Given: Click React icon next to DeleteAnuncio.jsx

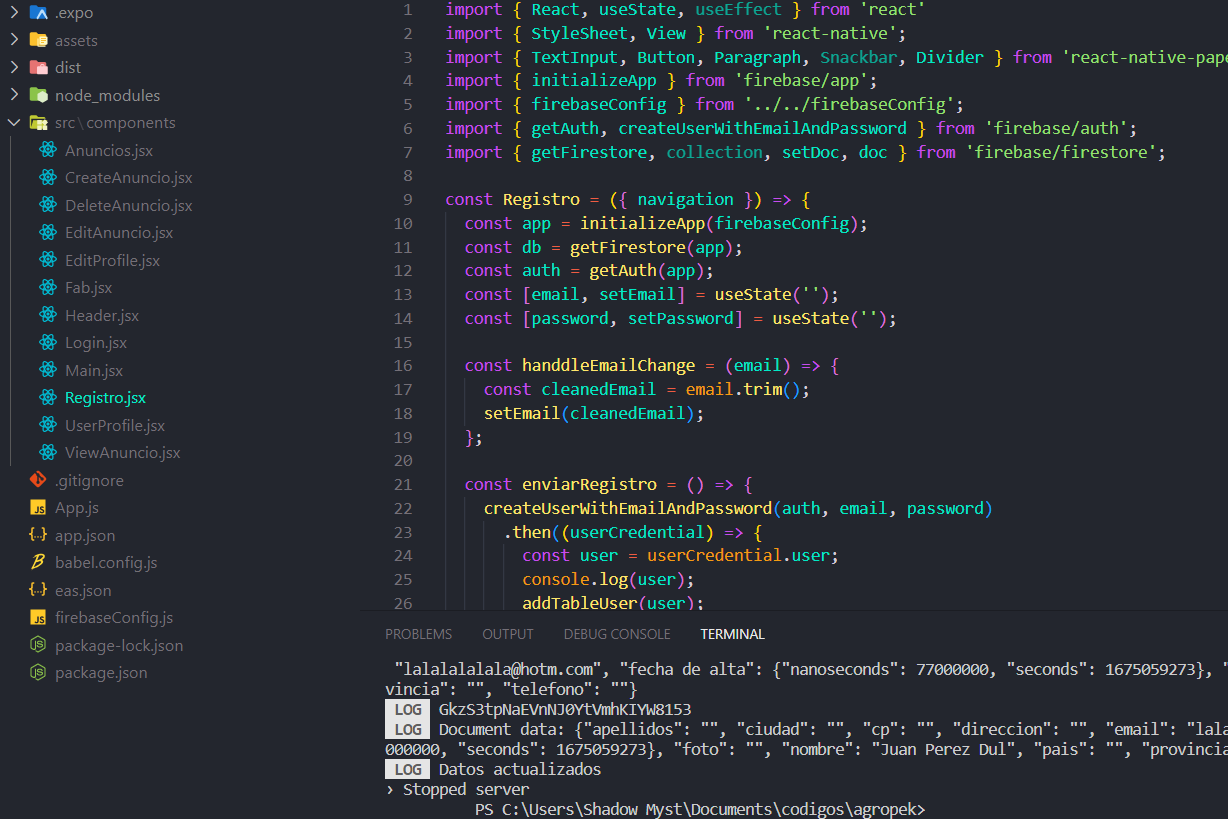Looking at the screenshot, I should coord(48,205).
